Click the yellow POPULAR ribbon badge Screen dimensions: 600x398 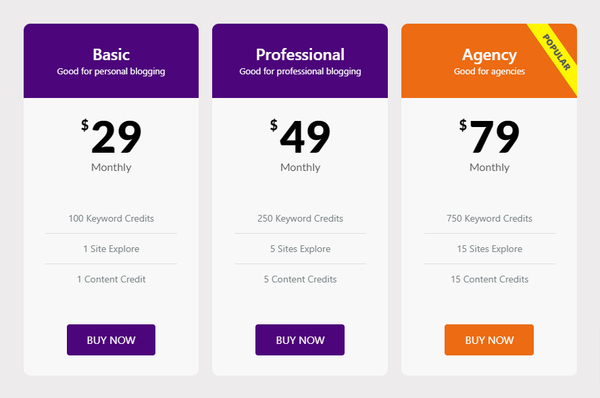pyautogui.click(x=557, y=53)
